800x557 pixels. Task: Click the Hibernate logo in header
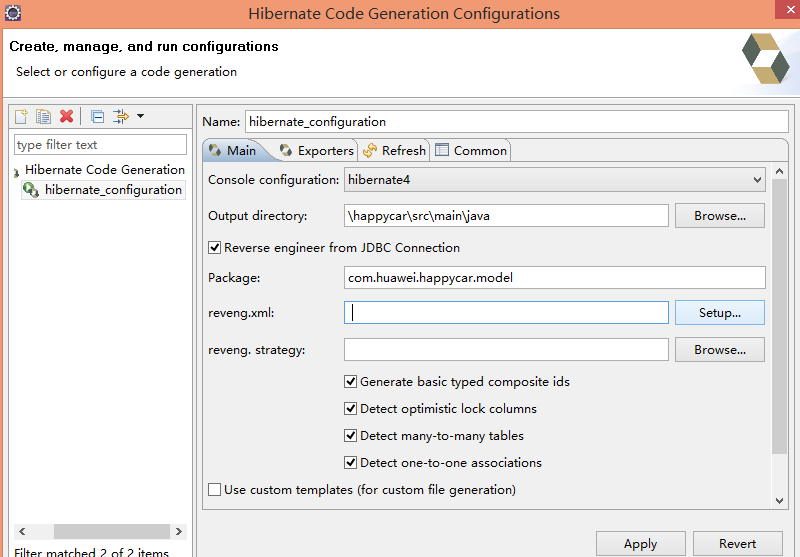(765, 59)
